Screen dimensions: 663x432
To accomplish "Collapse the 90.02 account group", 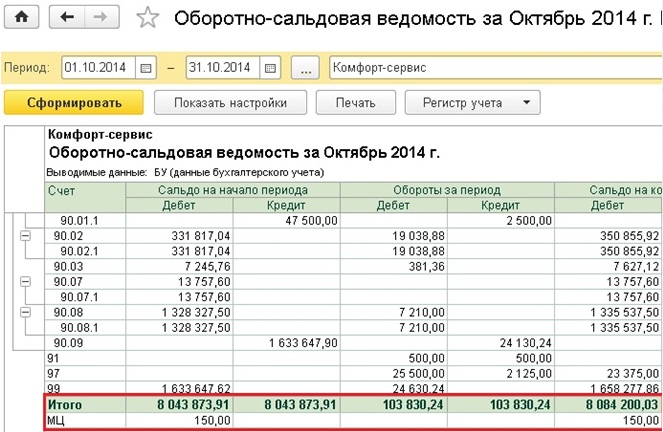I will (x=25, y=236).
